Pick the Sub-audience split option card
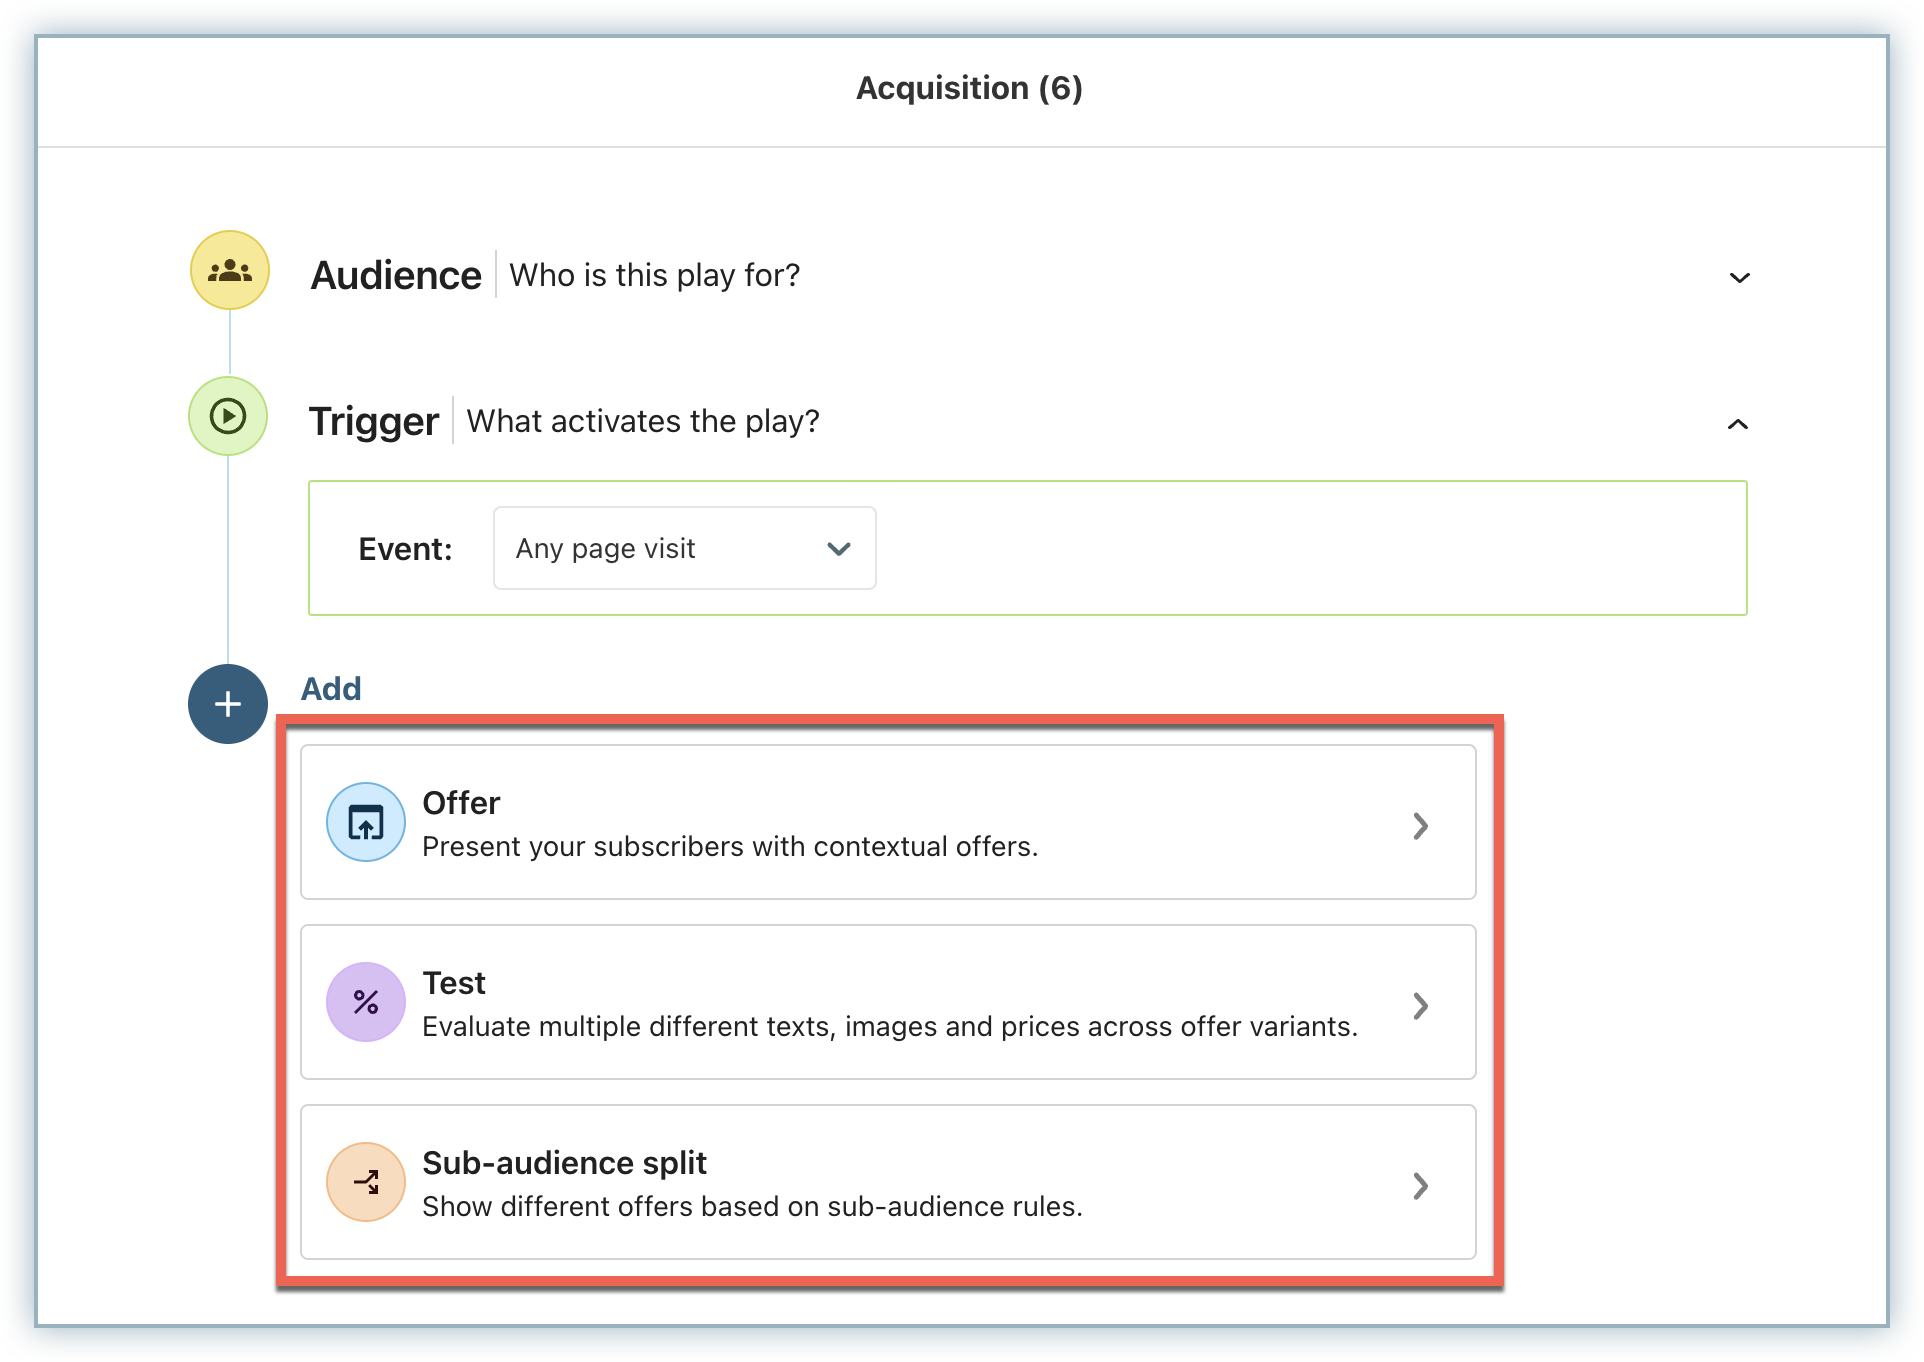This screenshot has width=1924, height=1362. tap(888, 1182)
